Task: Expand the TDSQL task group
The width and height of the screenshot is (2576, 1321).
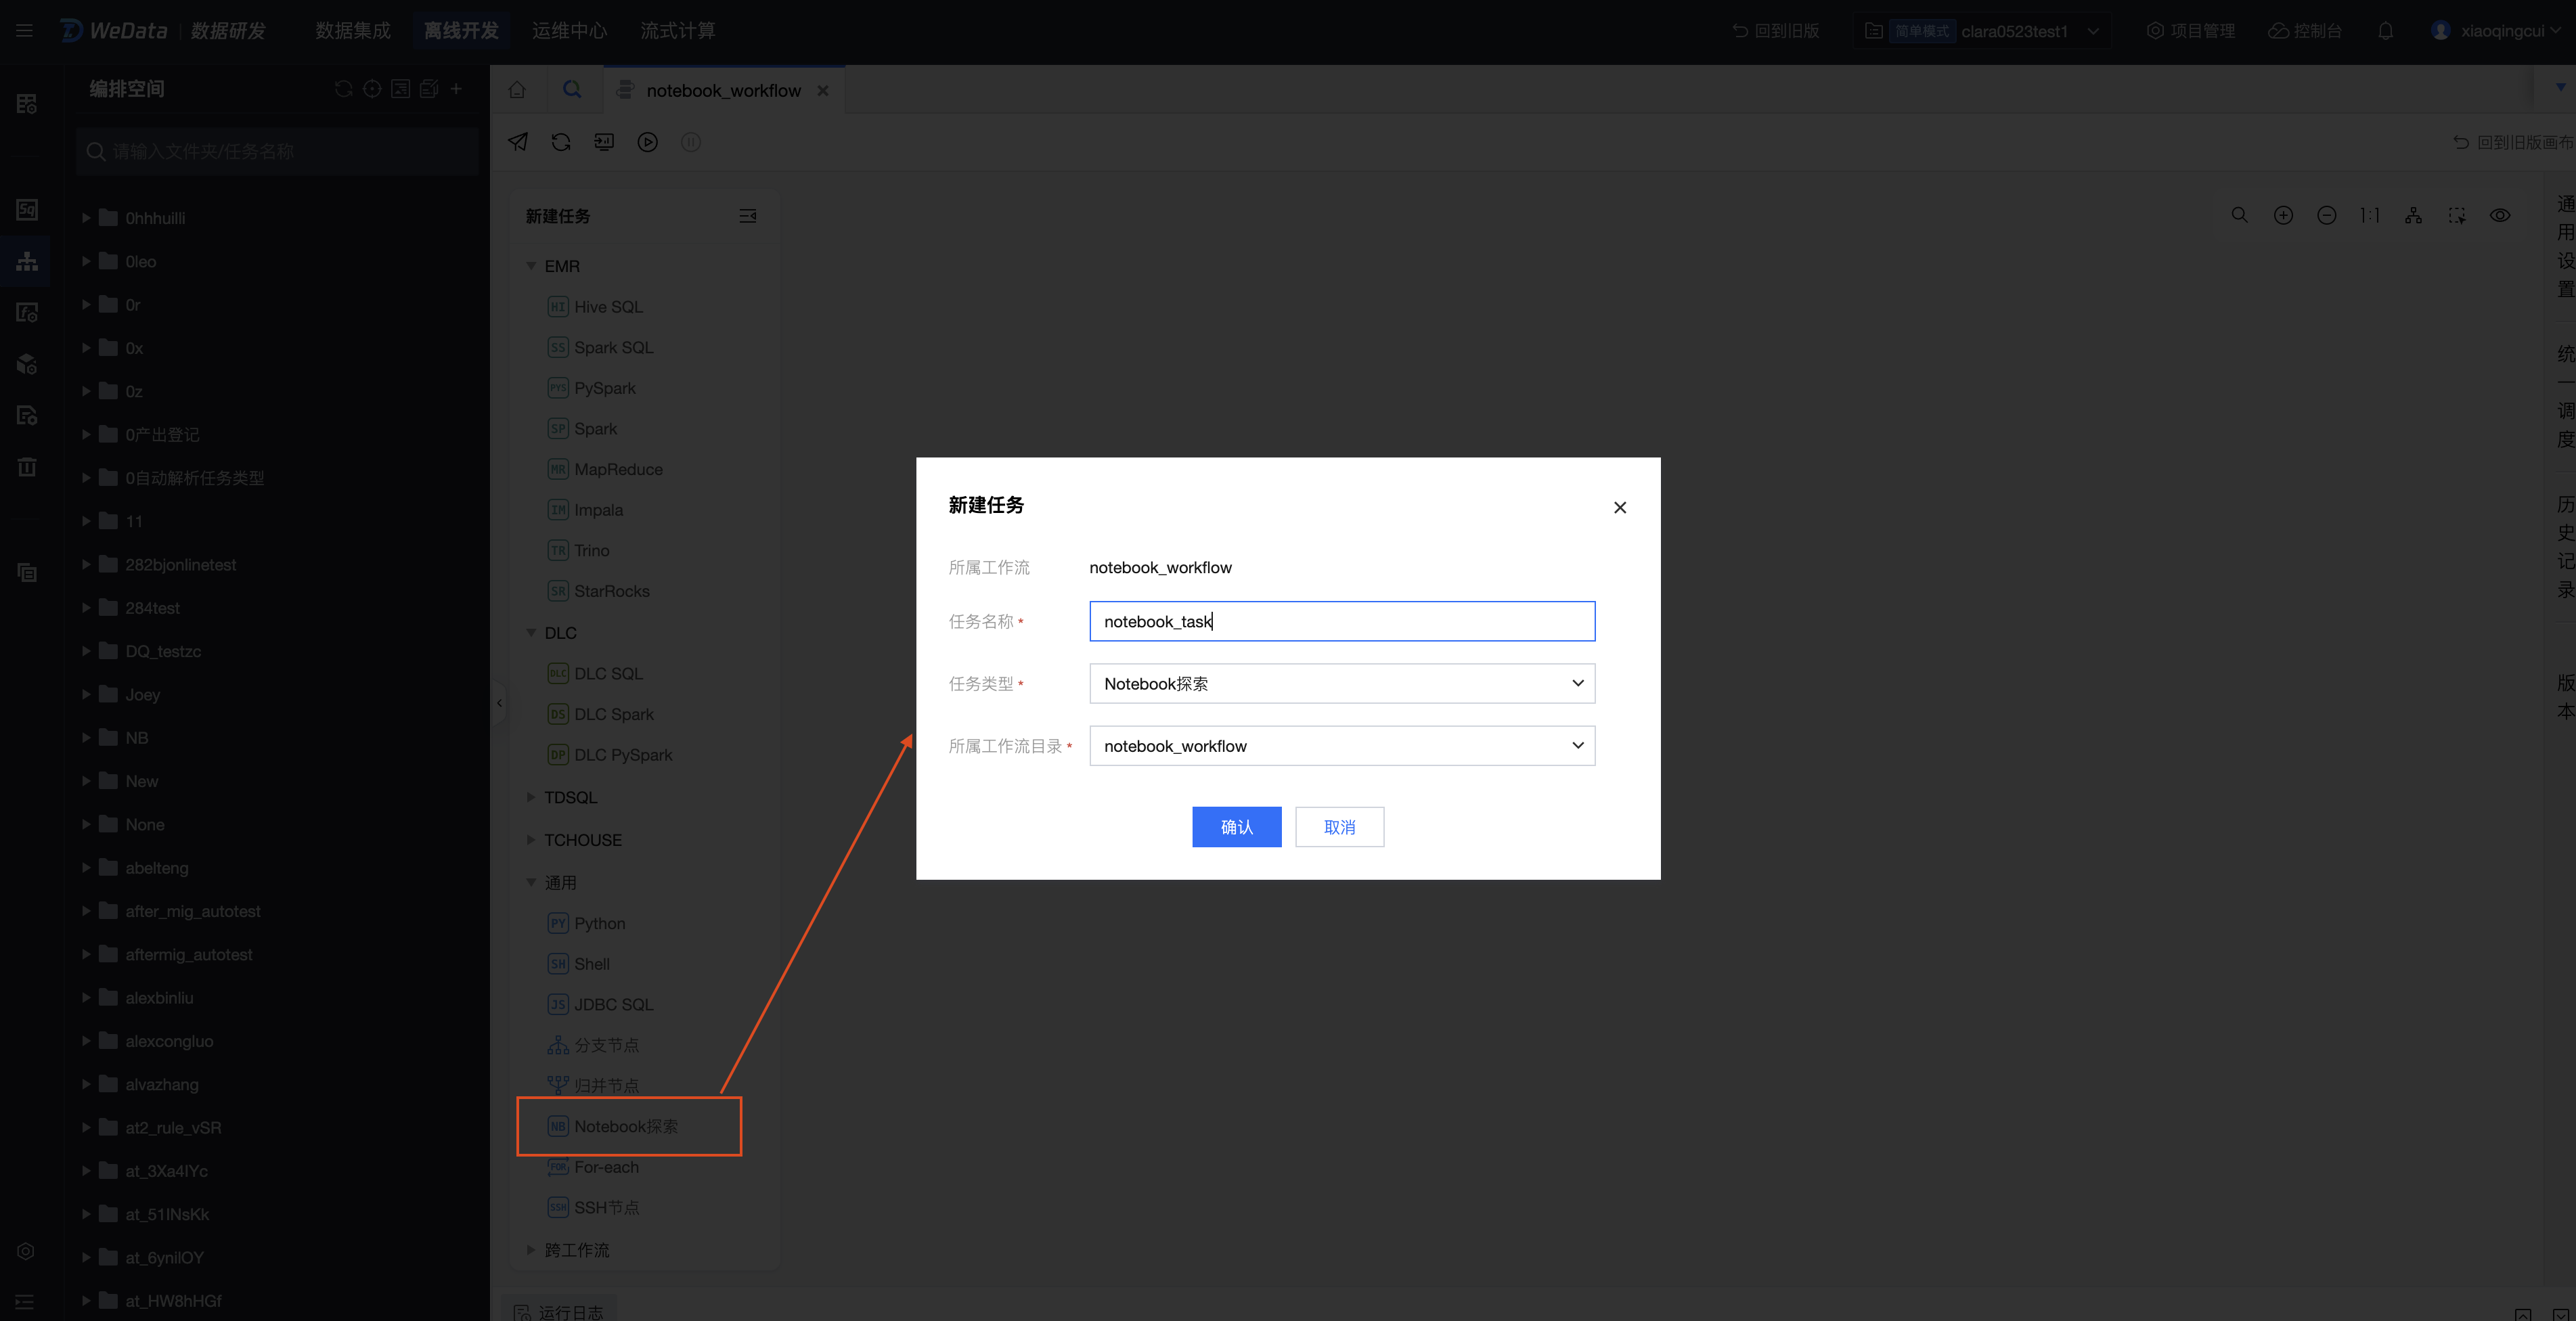Action: [x=531, y=797]
